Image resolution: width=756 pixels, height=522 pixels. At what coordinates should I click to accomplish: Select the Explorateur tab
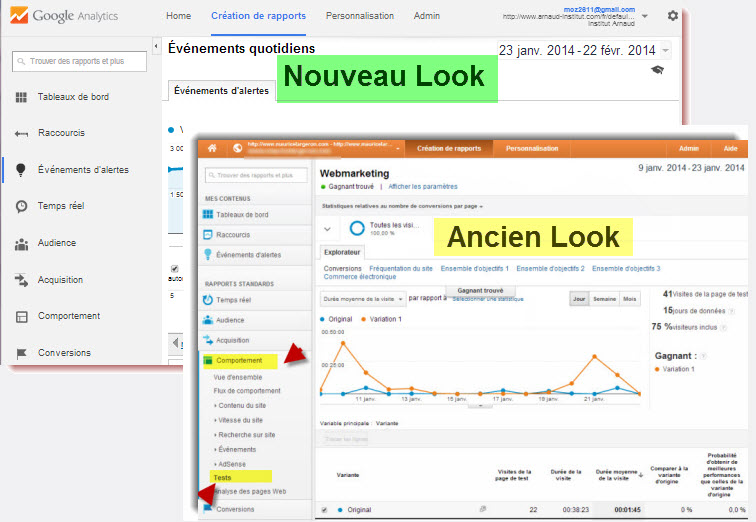(x=342, y=252)
